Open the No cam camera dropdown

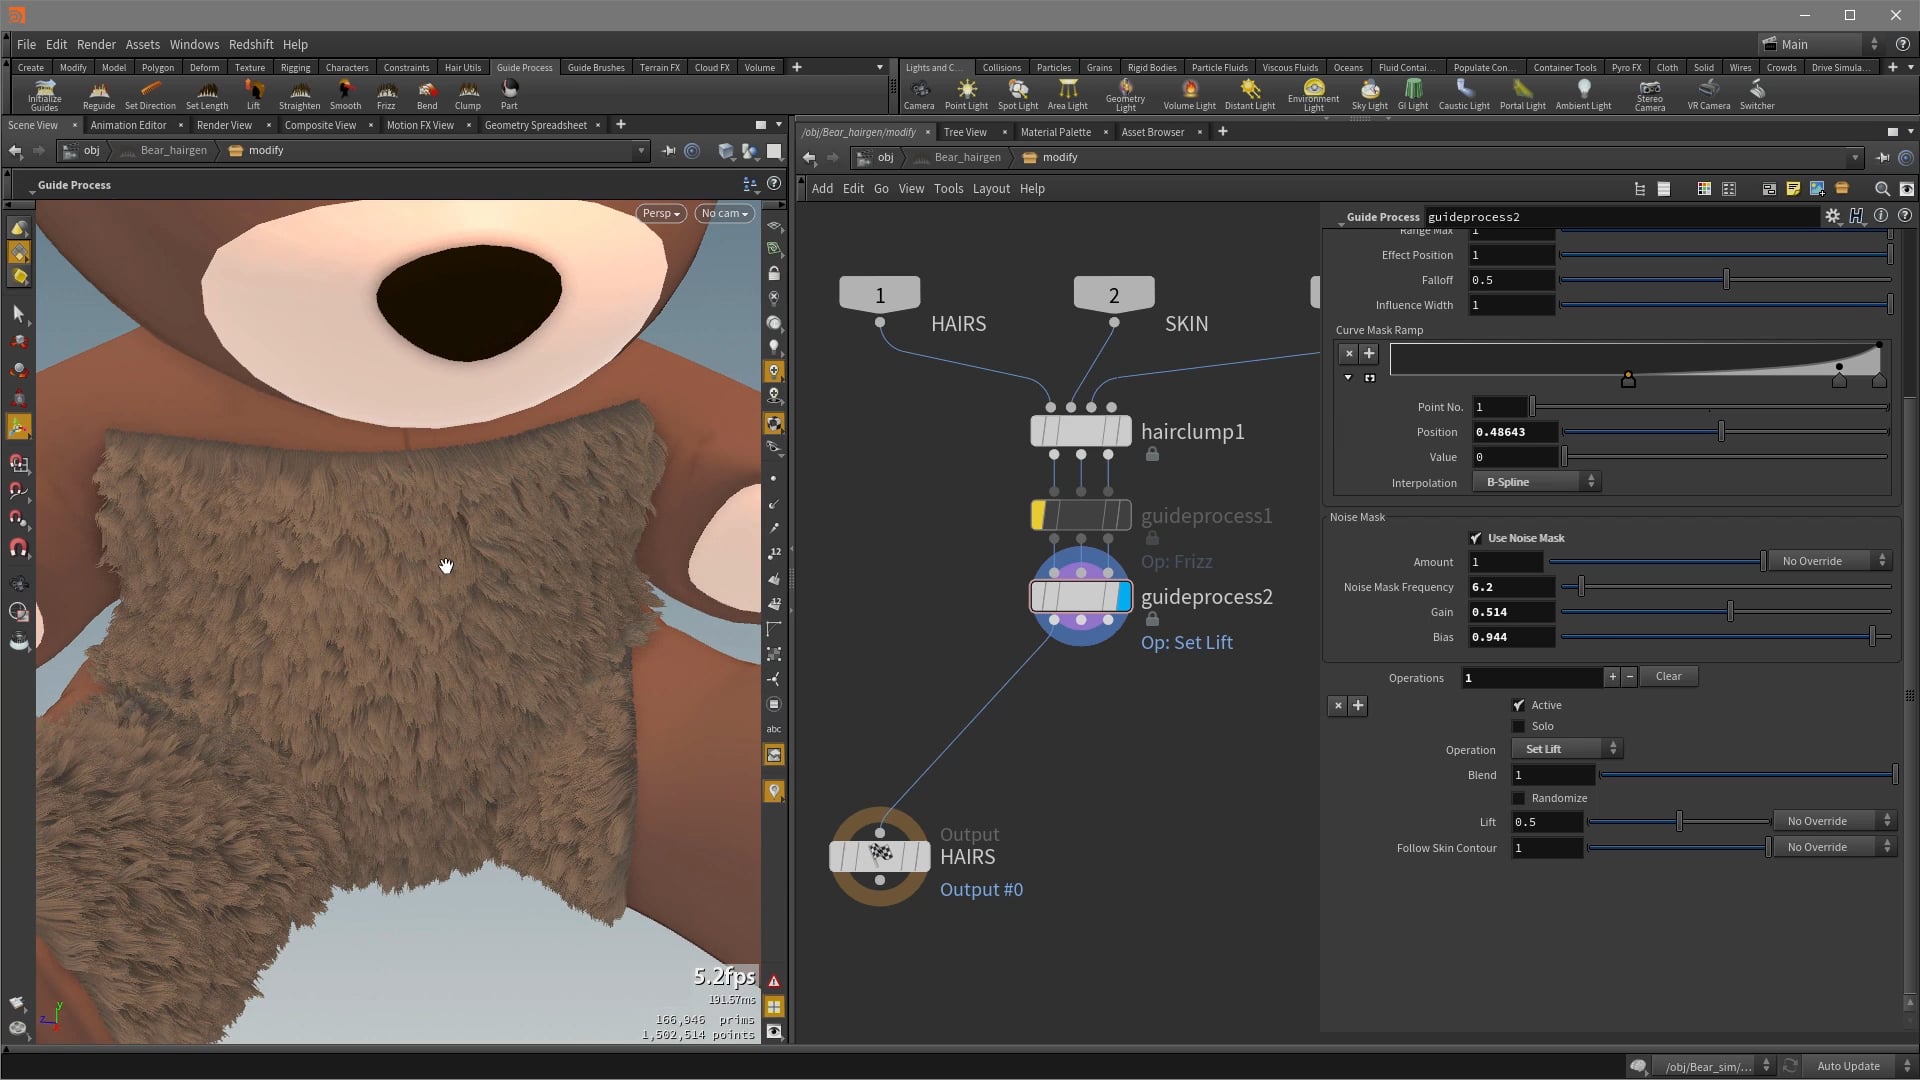tap(725, 213)
